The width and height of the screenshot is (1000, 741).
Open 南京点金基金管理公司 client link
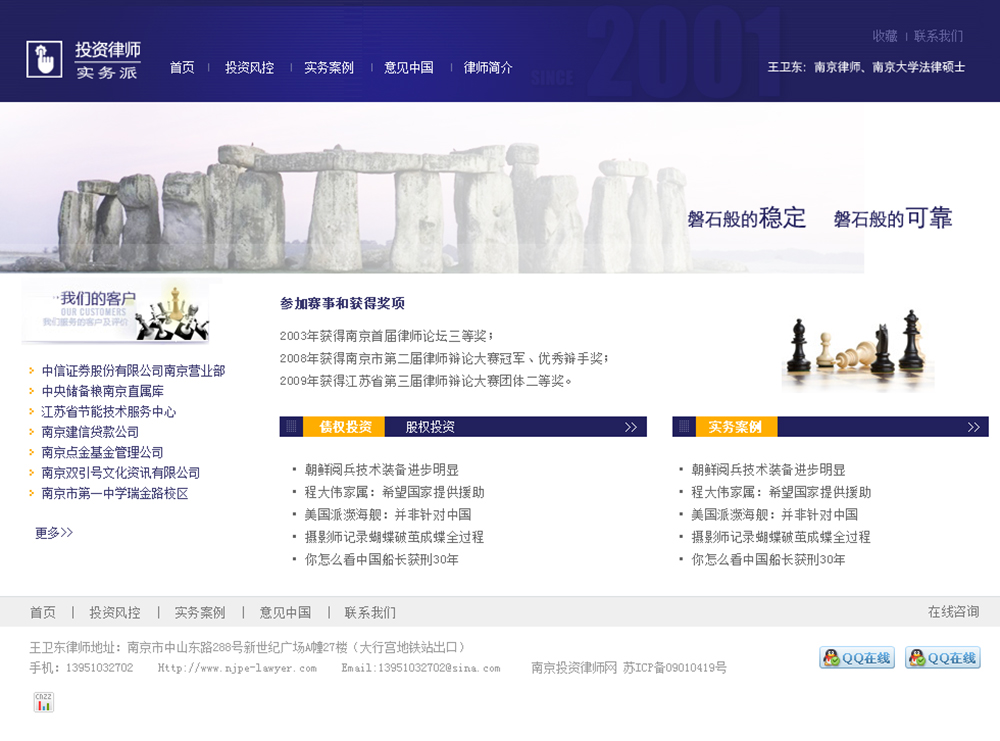[102, 453]
